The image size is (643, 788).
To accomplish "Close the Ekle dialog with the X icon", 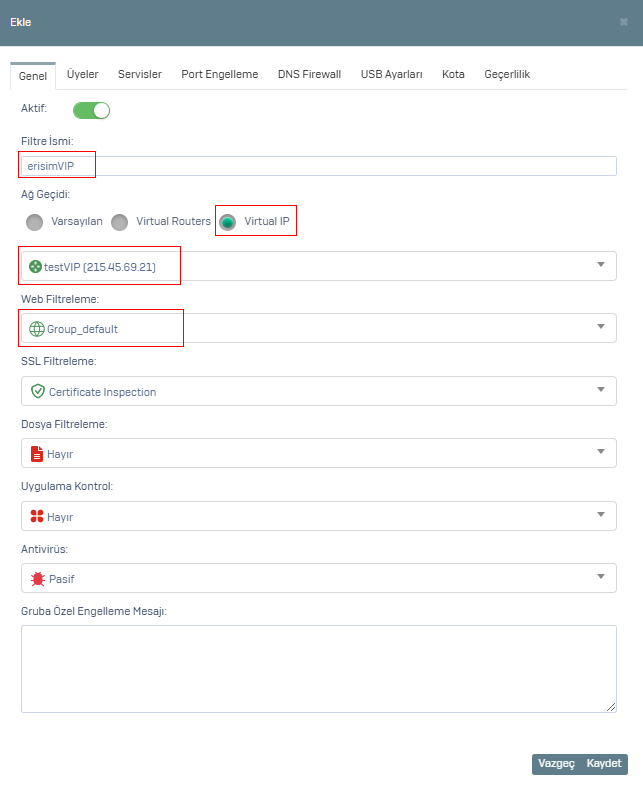I will pos(623,22).
